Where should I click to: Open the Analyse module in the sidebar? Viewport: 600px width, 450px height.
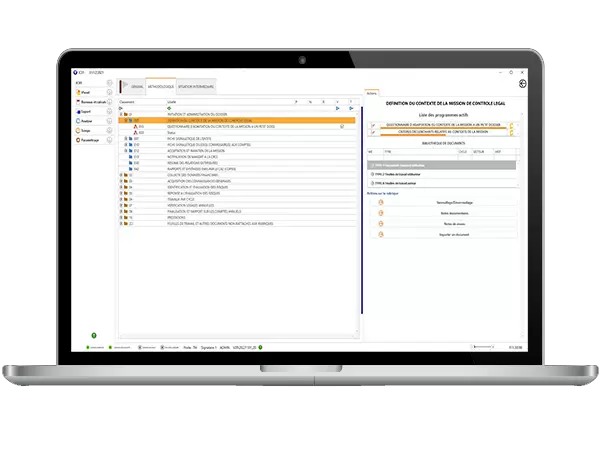click(85, 121)
